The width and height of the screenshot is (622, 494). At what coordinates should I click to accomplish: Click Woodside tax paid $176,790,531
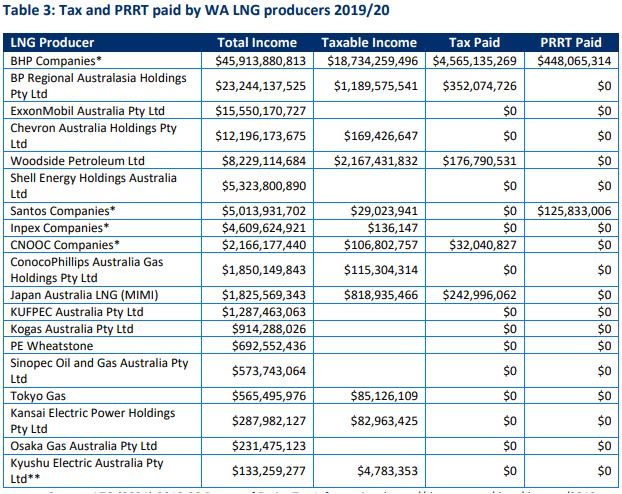point(480,161)
